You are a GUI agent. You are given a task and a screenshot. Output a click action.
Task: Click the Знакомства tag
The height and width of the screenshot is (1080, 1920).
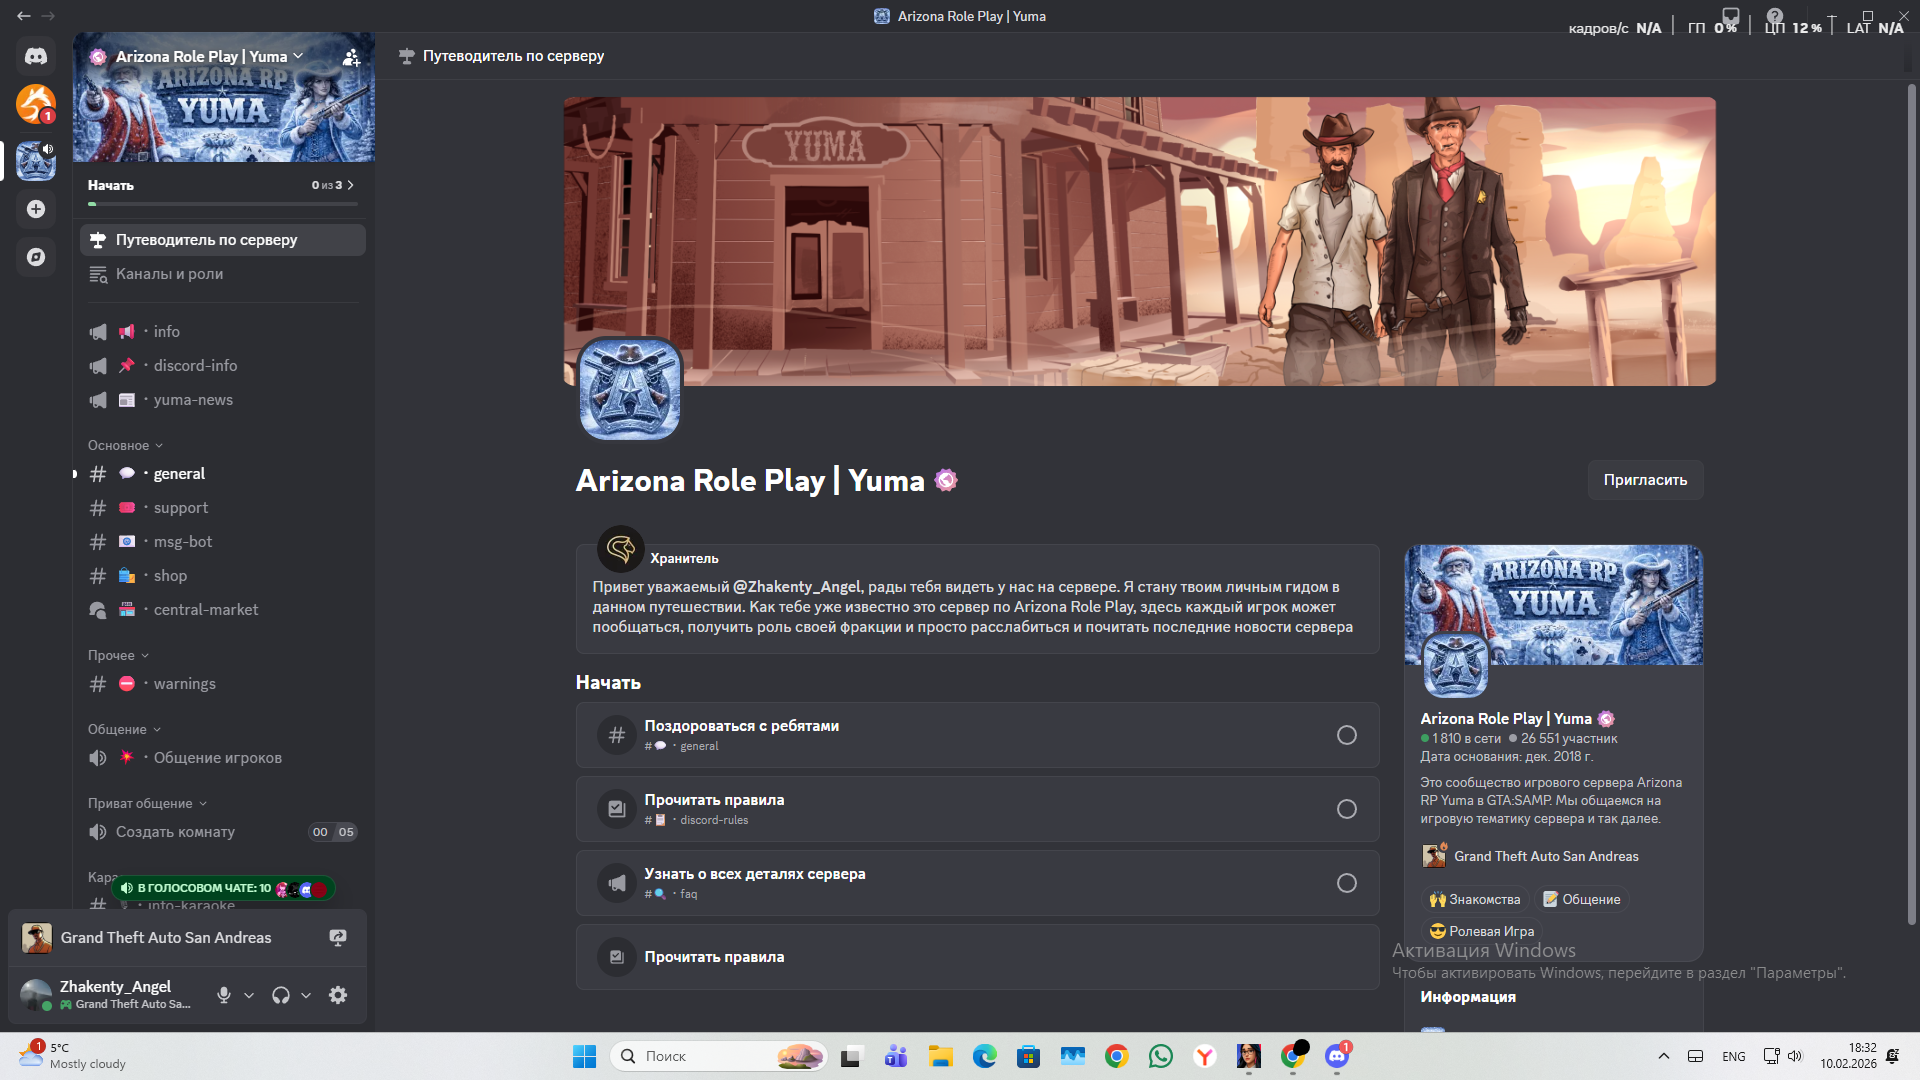pyautogui.click(x=1475, y=899)
